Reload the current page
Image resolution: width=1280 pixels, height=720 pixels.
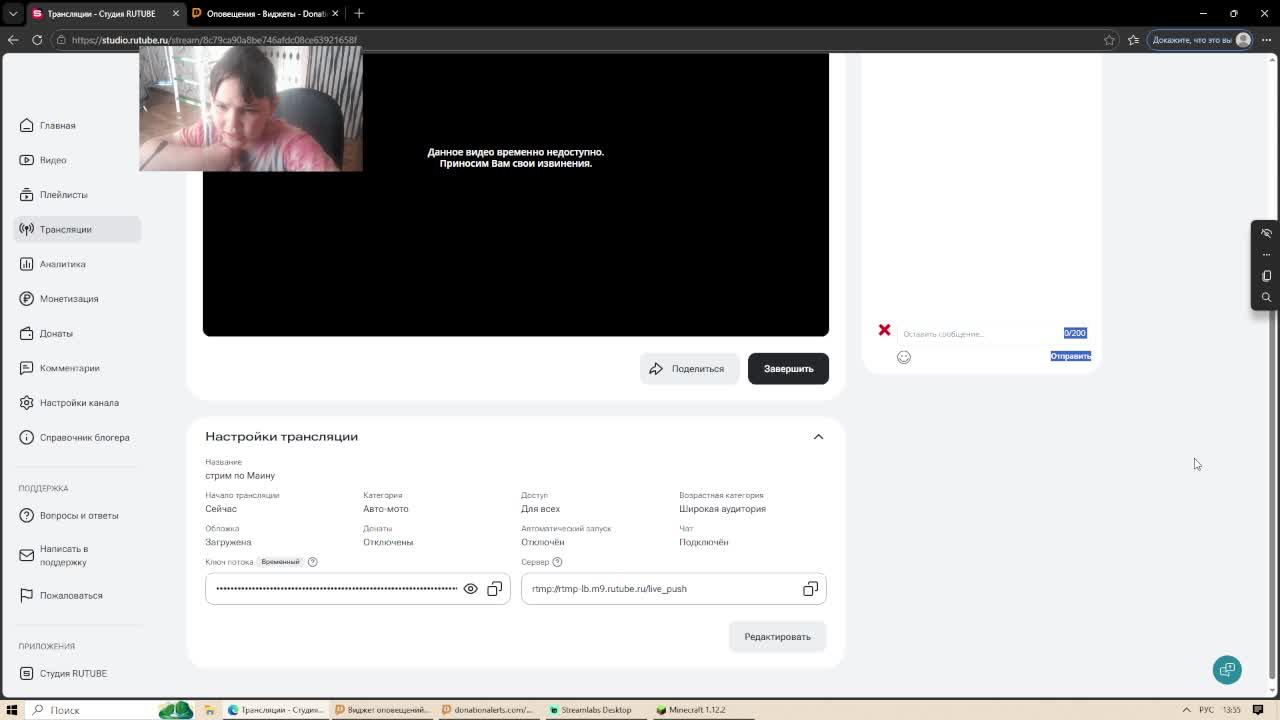[x=37, y=40]
